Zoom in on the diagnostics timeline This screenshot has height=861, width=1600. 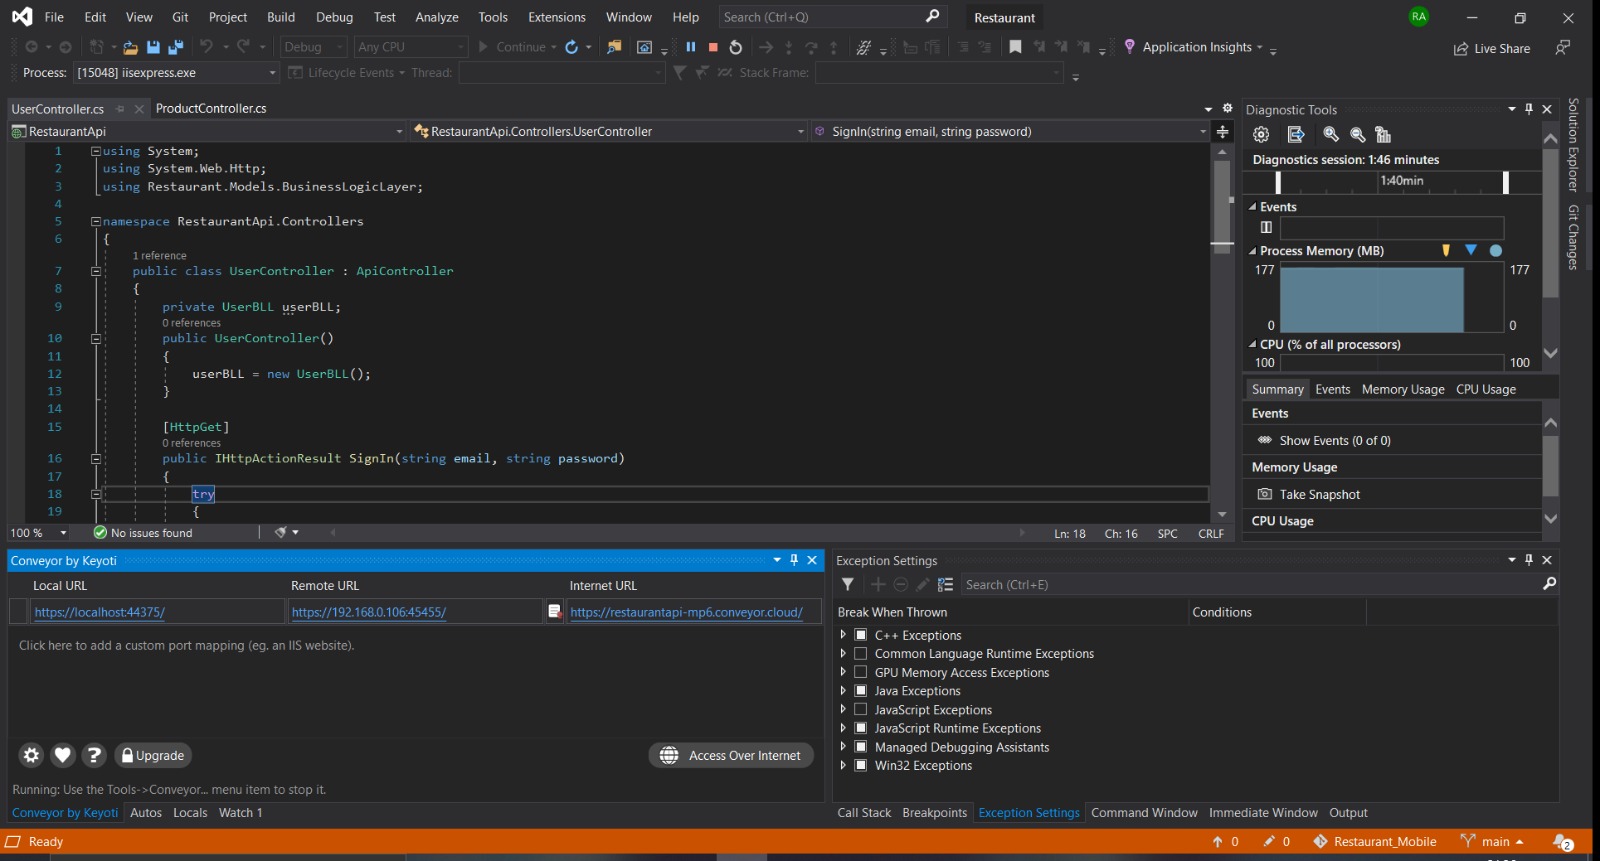1331,134
